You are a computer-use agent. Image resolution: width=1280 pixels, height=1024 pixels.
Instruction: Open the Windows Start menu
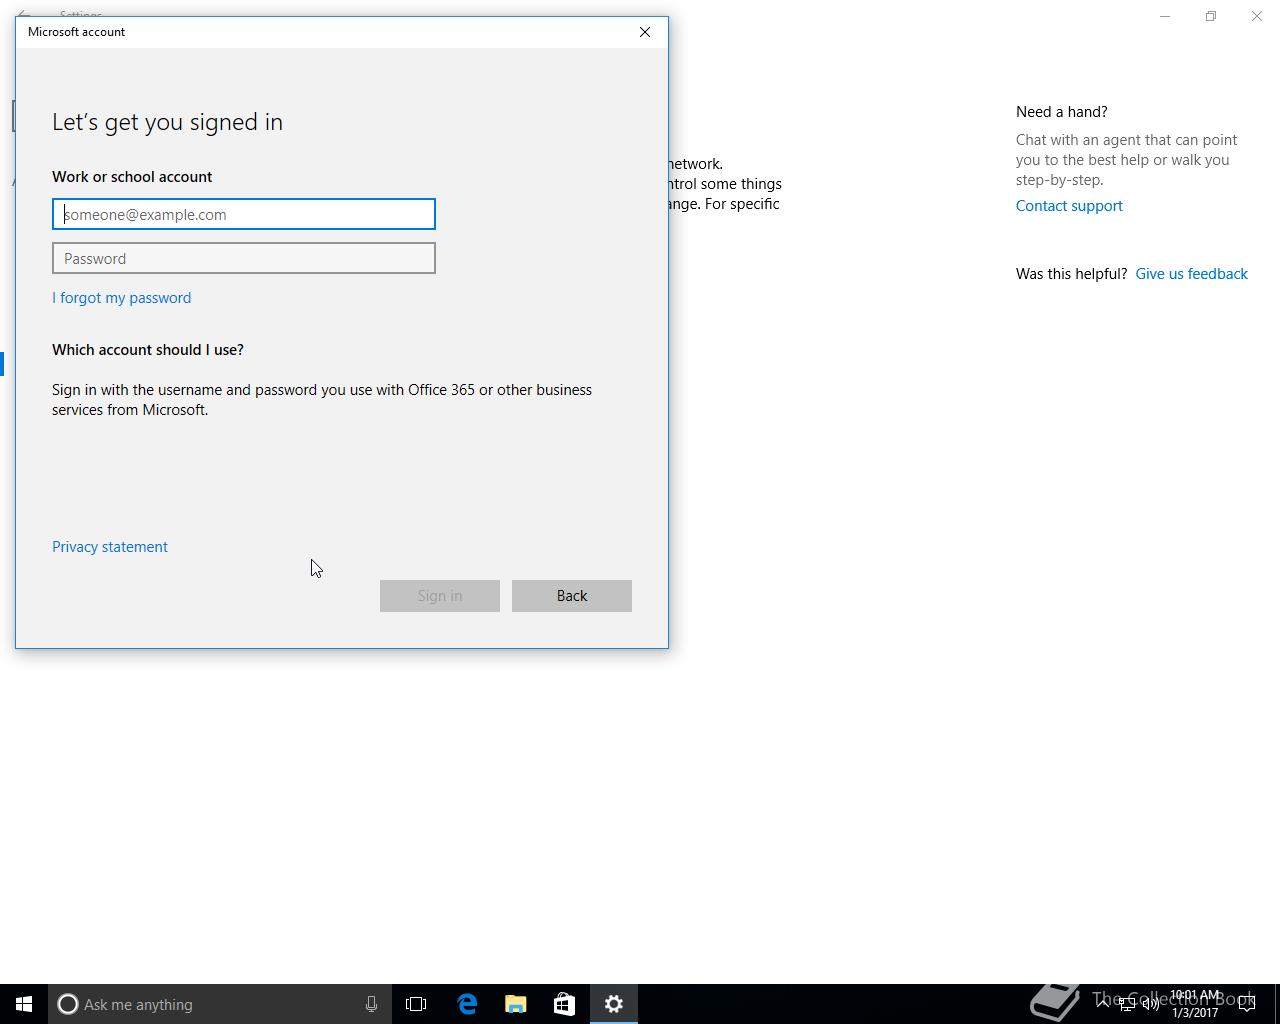[24, 1004]
